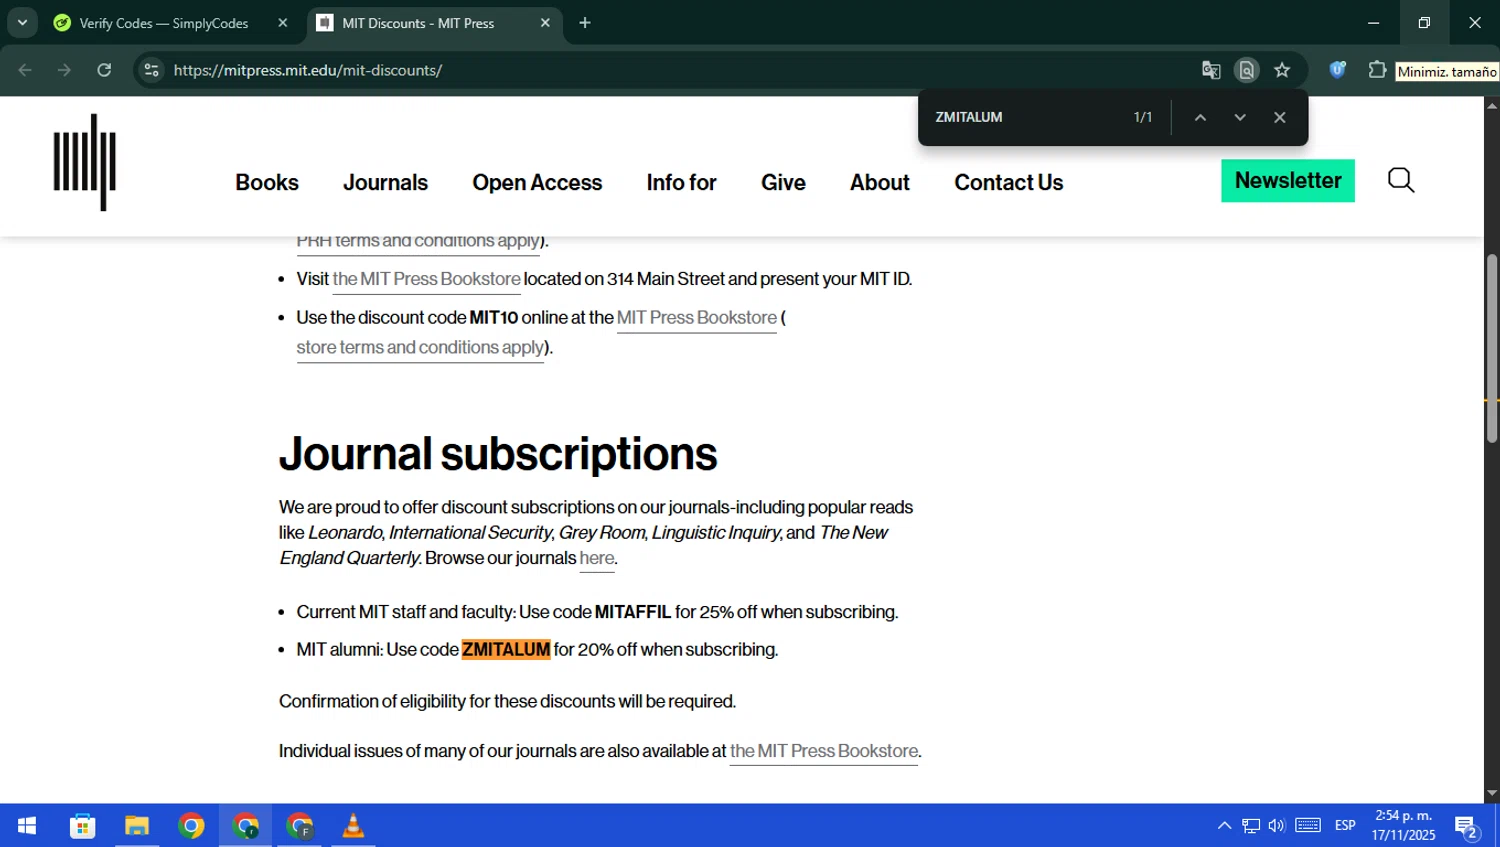Show hidden system tray icons chevron
Viewport: 1500px width, 847px height.
pos(1224,826)
